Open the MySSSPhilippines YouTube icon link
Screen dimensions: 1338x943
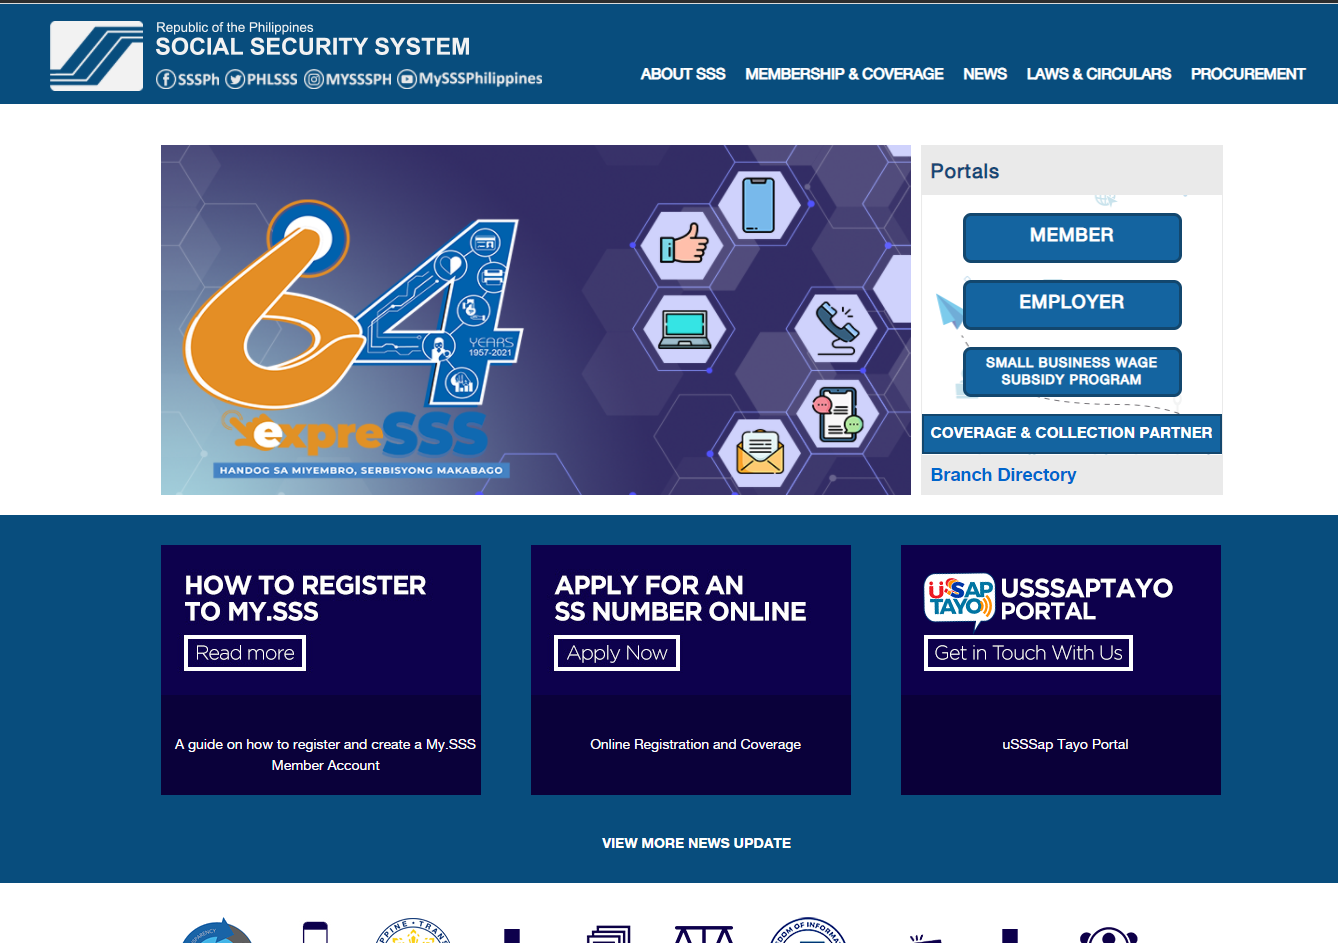[x=407, y=79]
